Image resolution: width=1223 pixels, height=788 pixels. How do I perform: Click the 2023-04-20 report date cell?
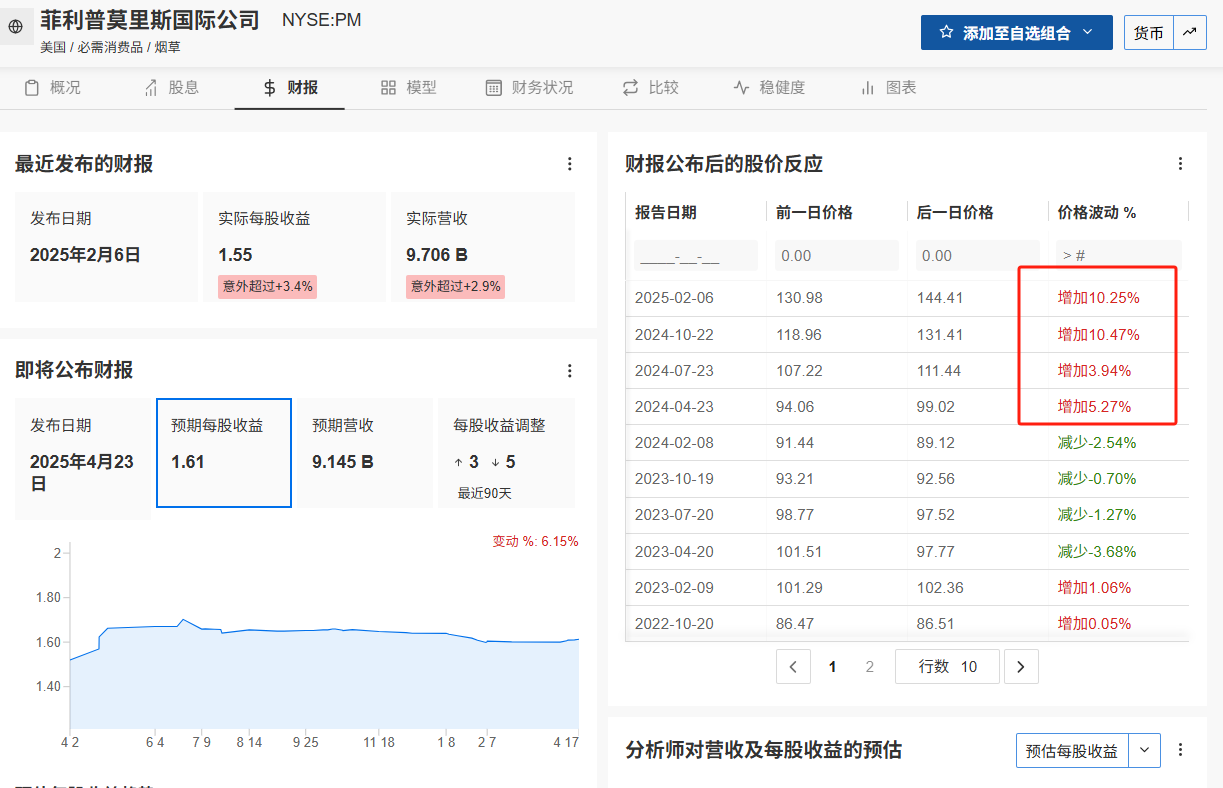pyautogui.click(x=674, y=551)
